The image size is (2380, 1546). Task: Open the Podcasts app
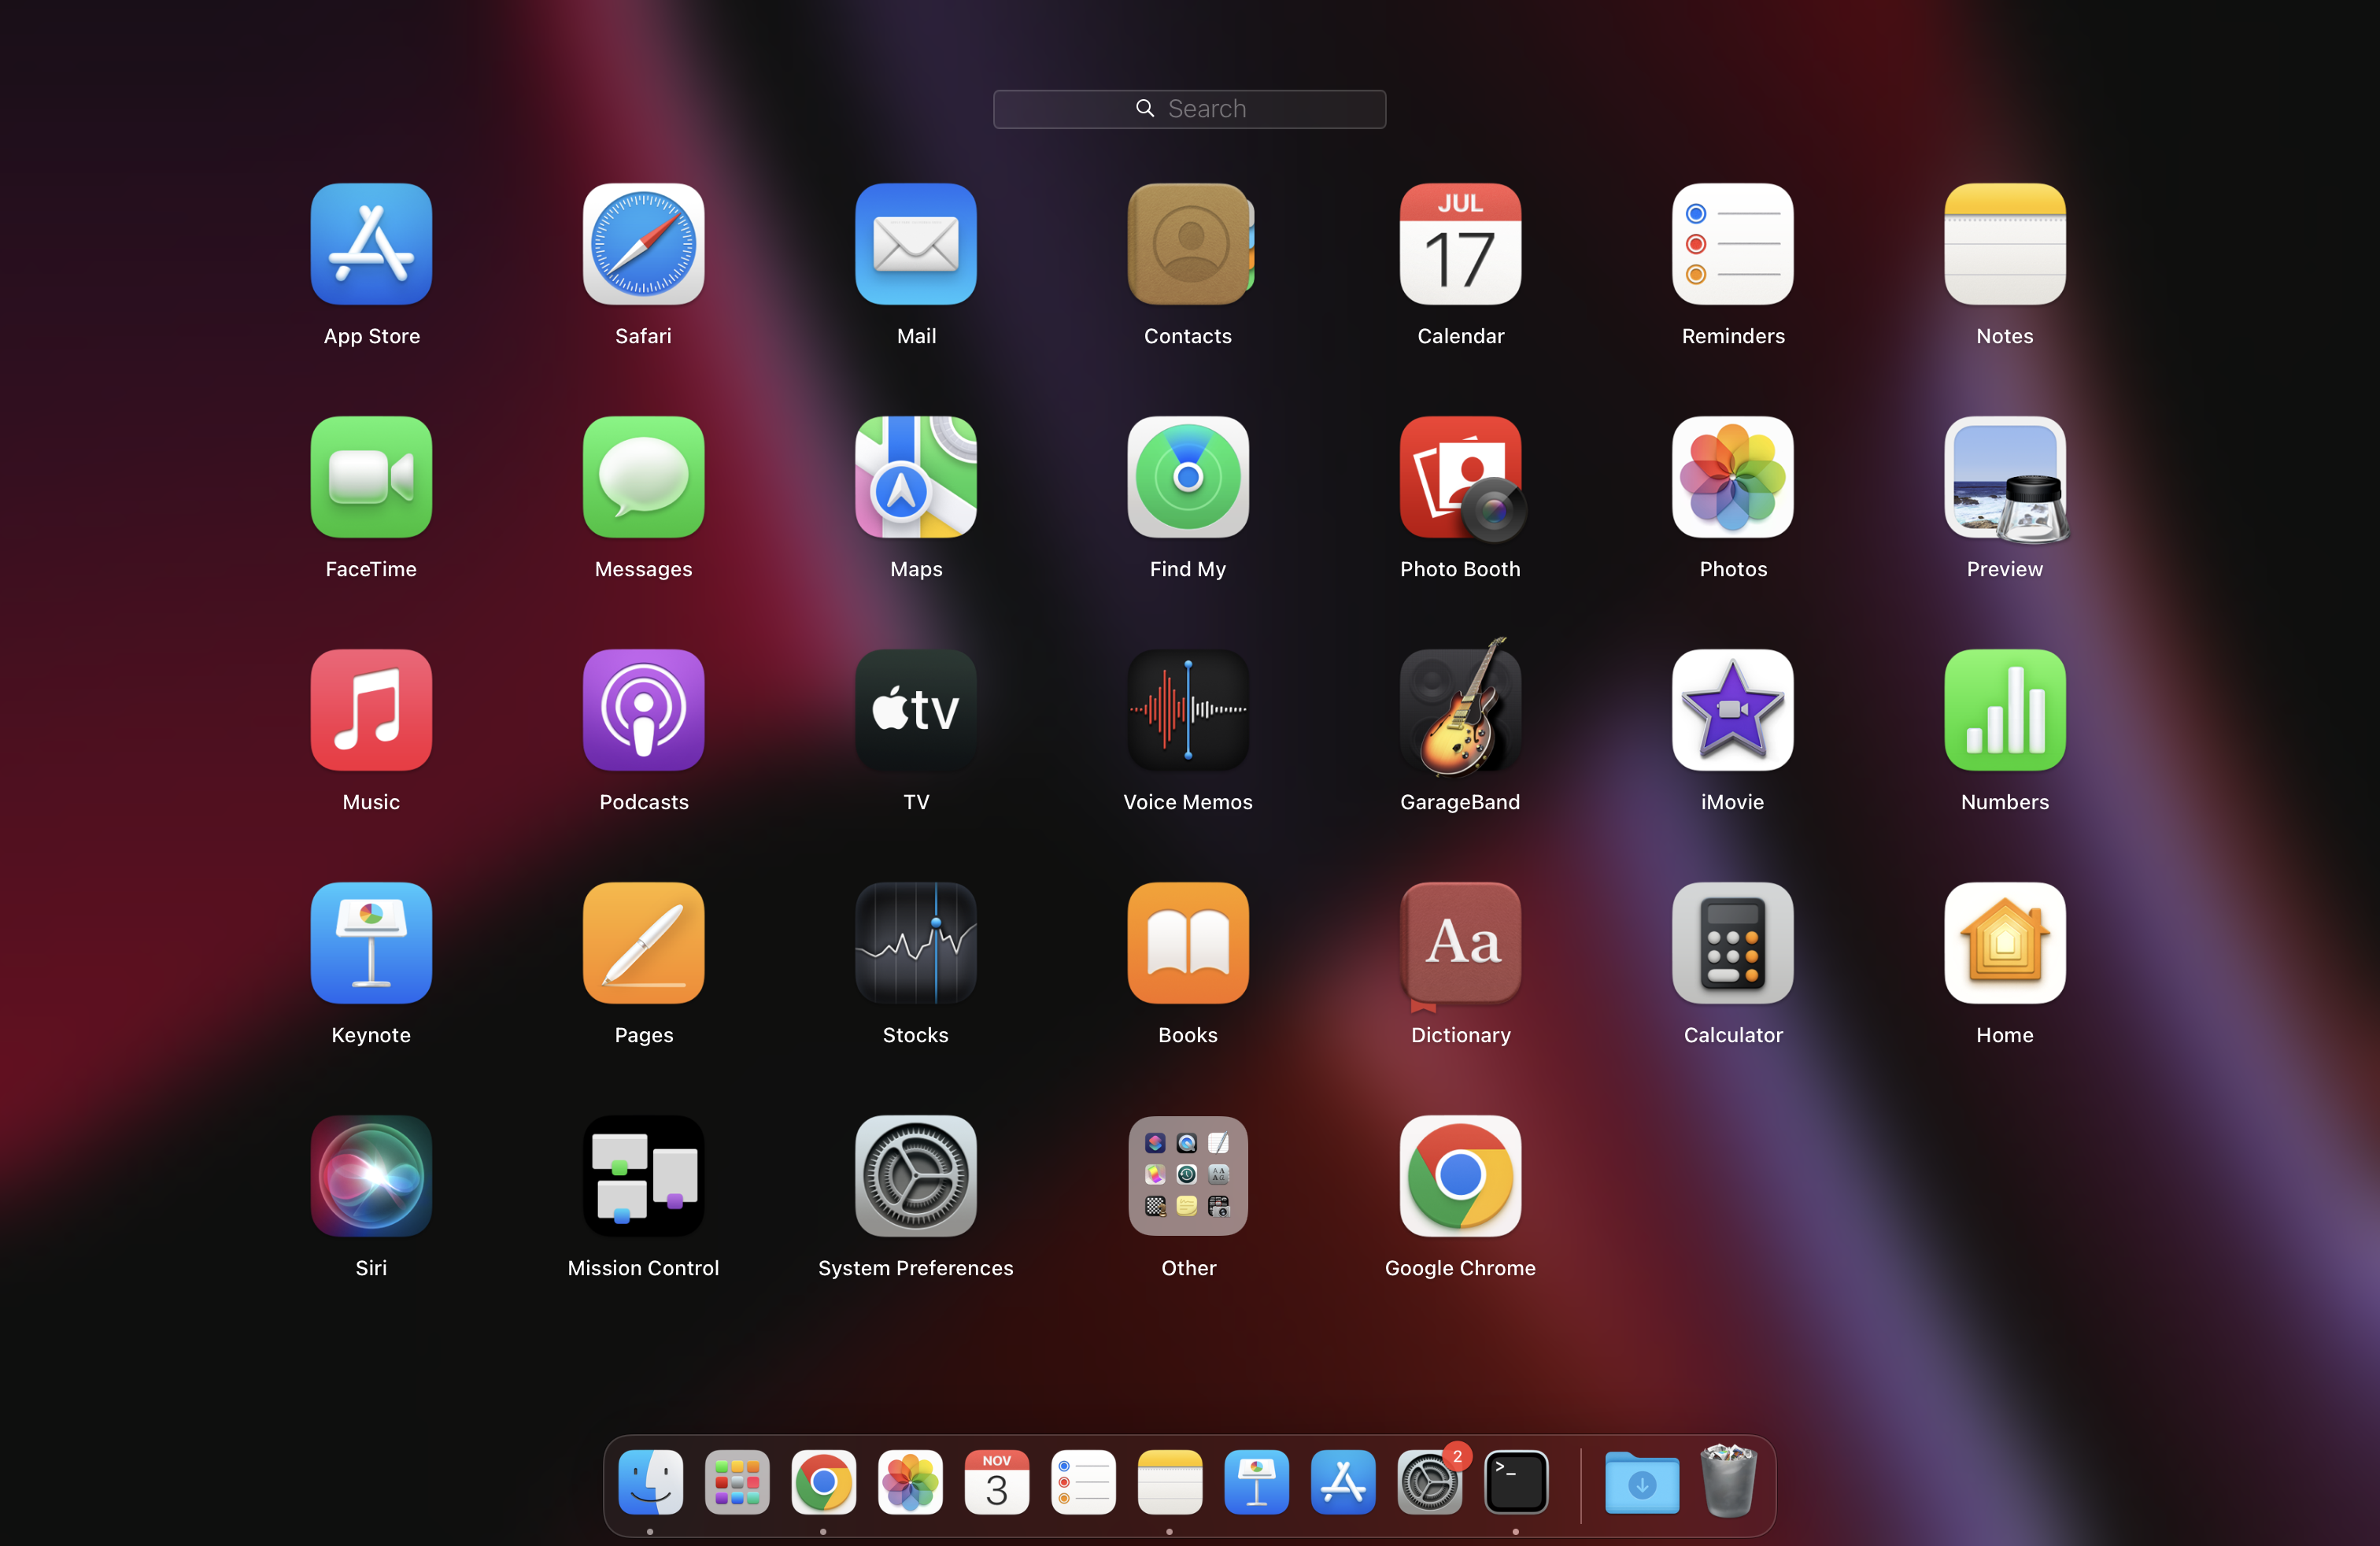[x=643, y=711]
